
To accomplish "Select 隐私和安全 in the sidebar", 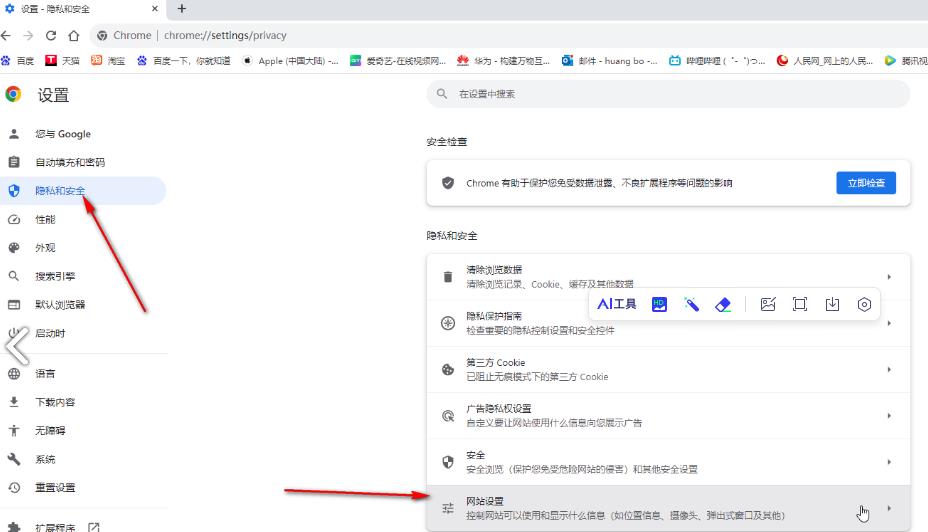I will coord(83,191).
